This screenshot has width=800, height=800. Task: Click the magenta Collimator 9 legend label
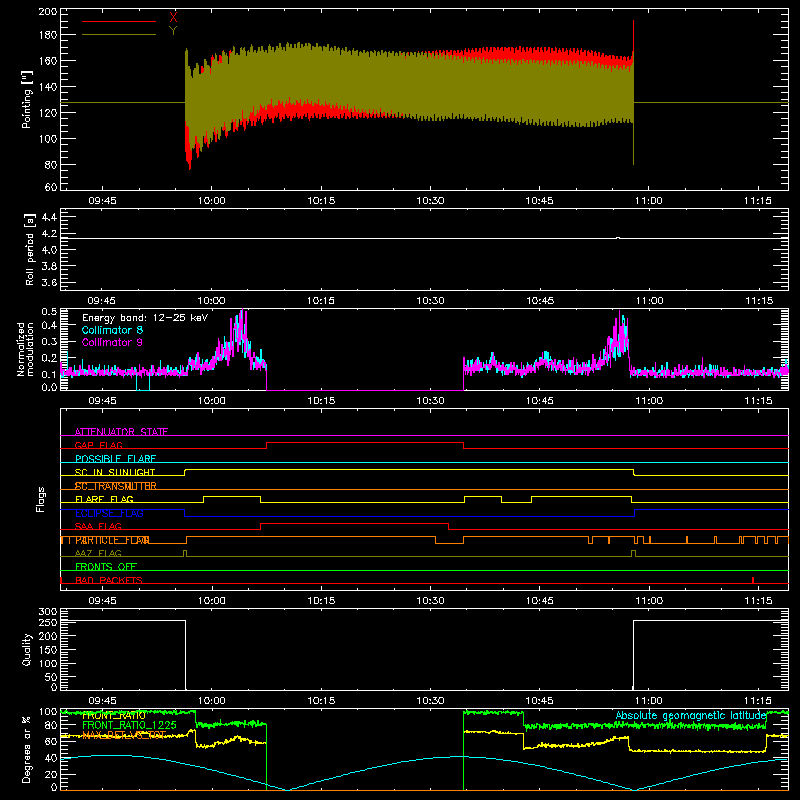[x=112, y=342]
